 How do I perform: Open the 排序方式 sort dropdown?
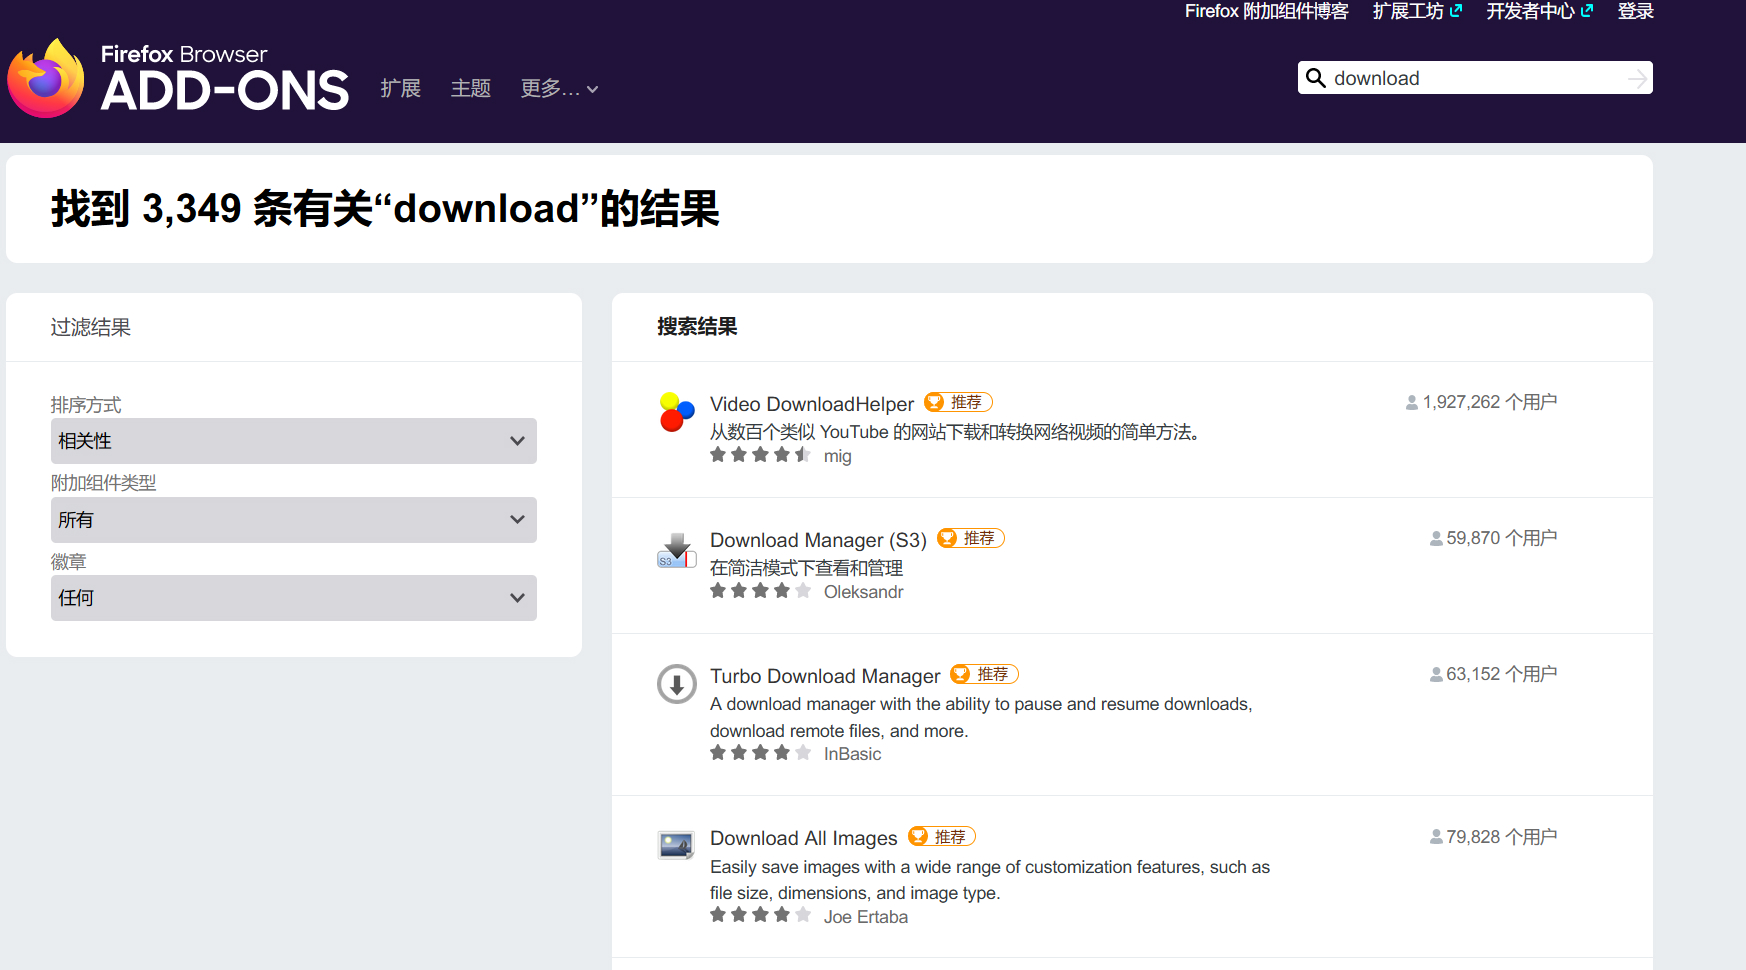click(x=293, y=441)
